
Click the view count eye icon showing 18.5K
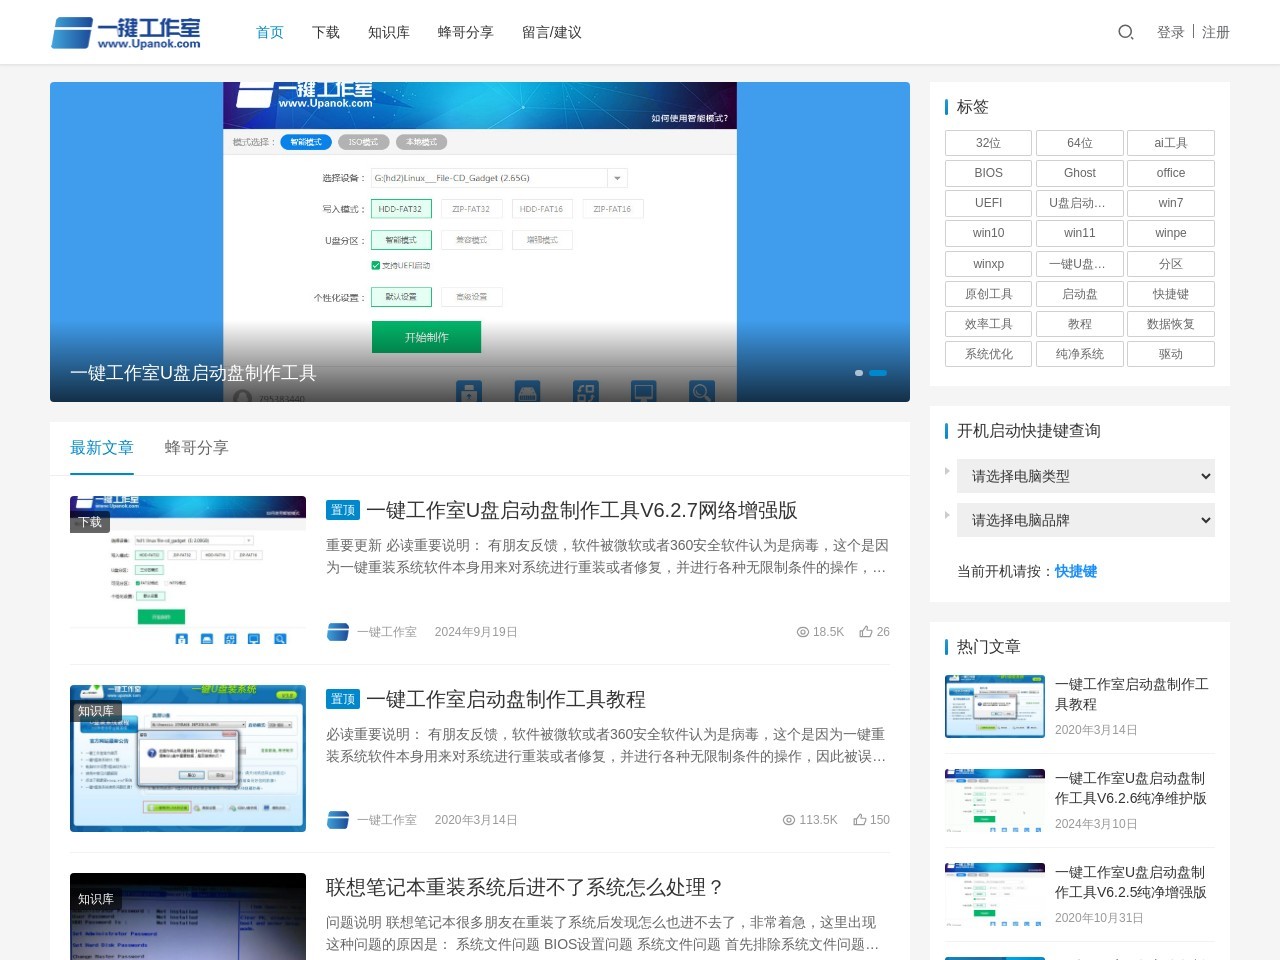click(803, 632)
